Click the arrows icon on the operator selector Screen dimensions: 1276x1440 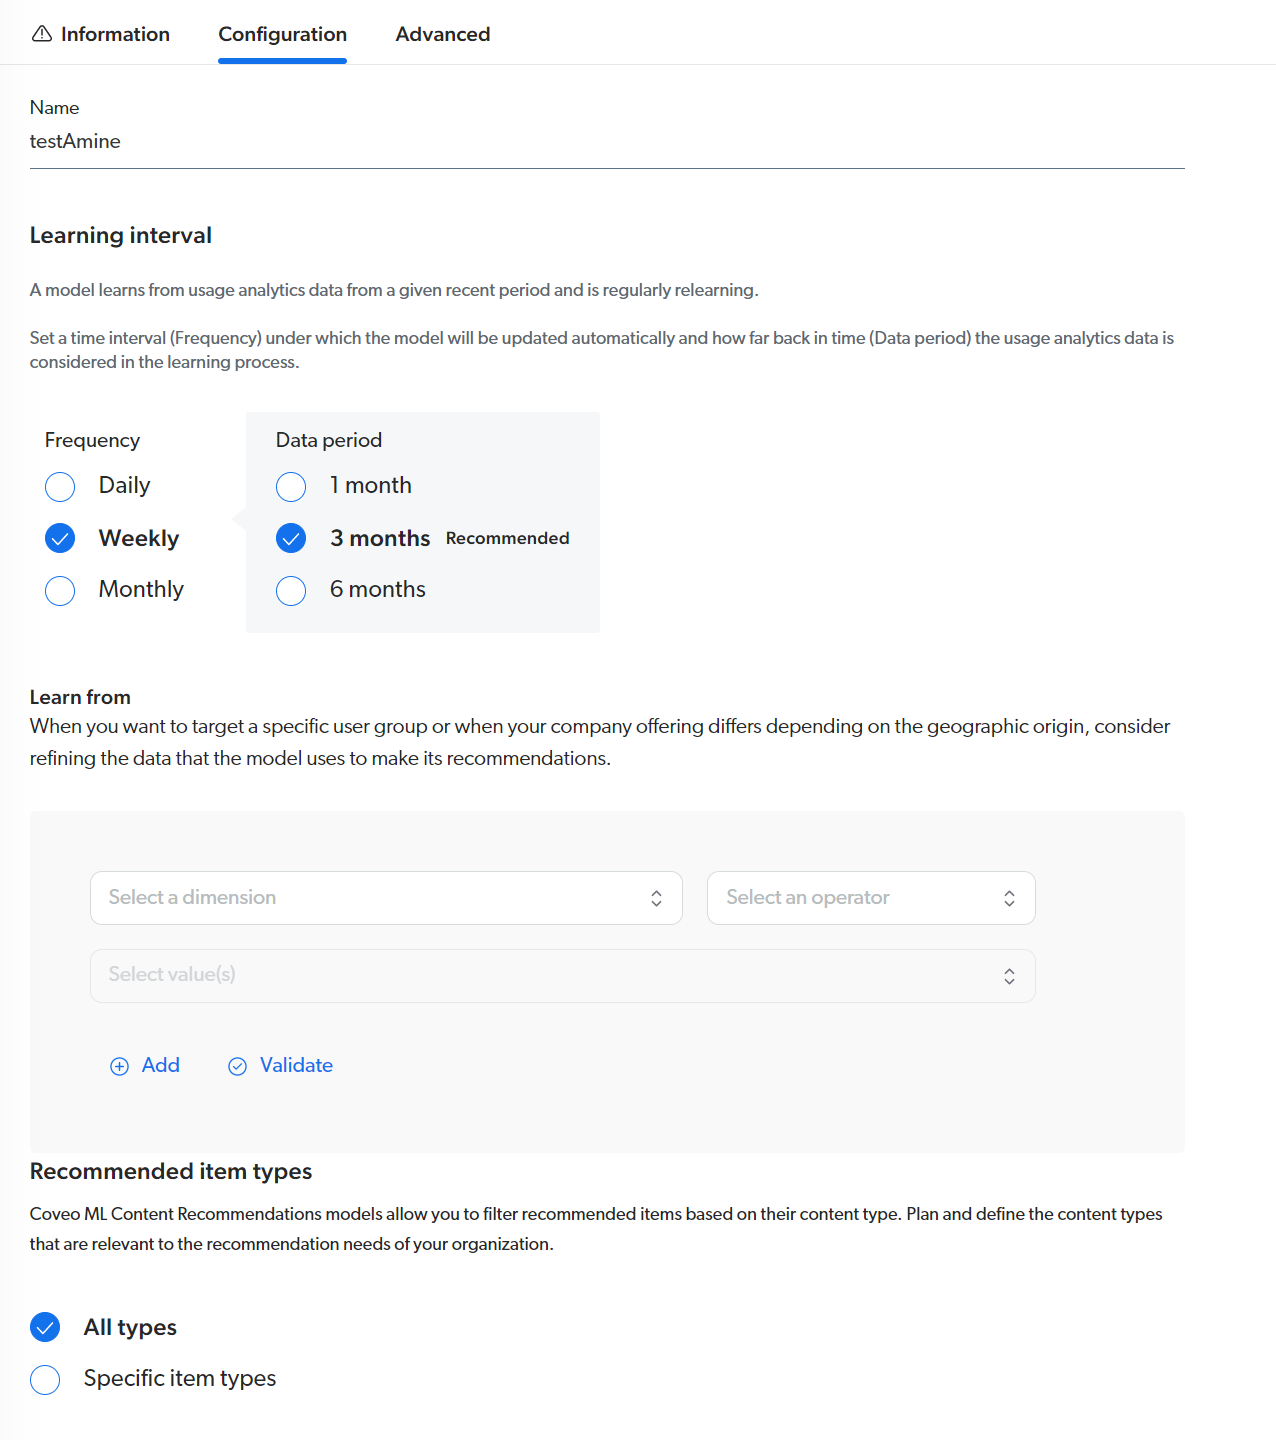[x=1009, y=898]
